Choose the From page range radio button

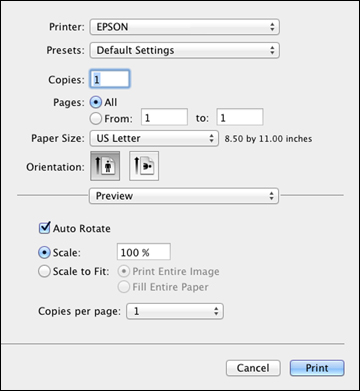[x=96, y=118]
